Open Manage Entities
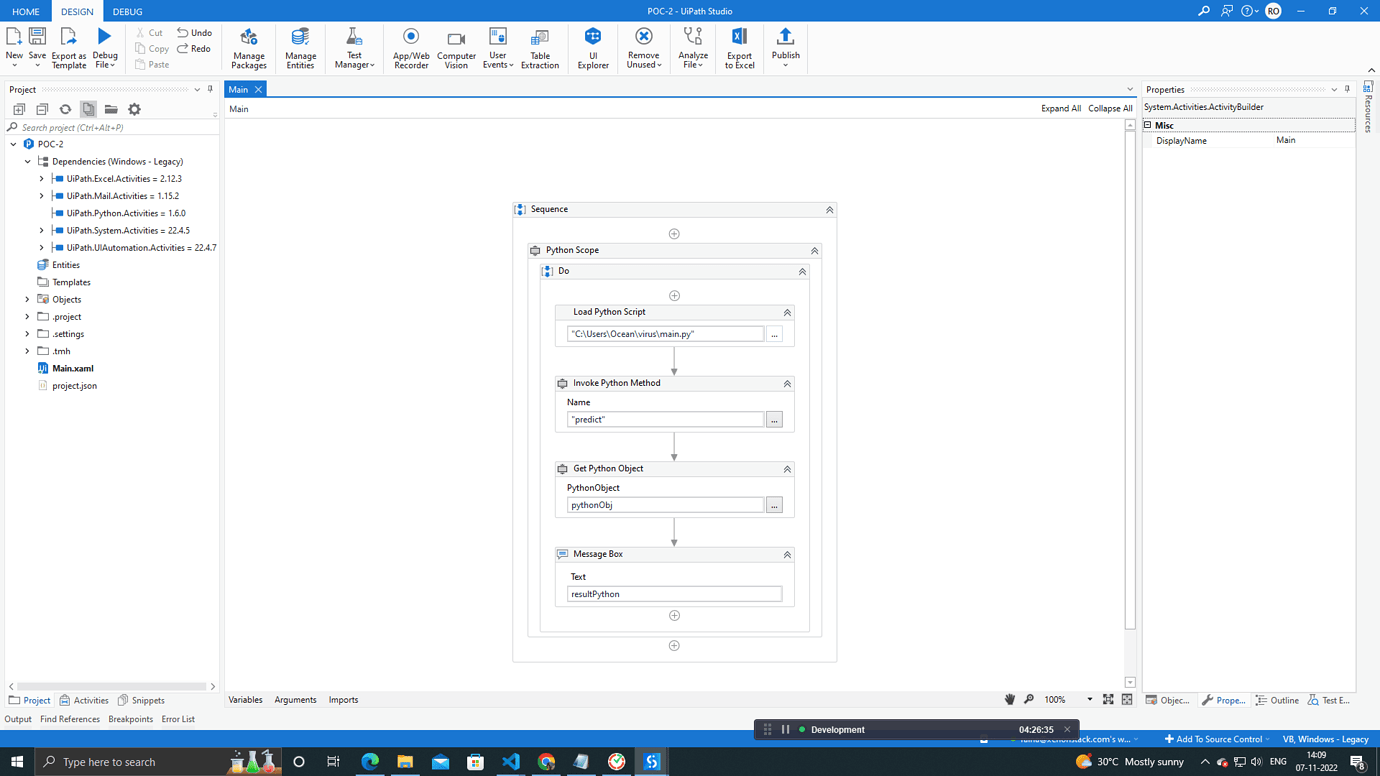 300,48
